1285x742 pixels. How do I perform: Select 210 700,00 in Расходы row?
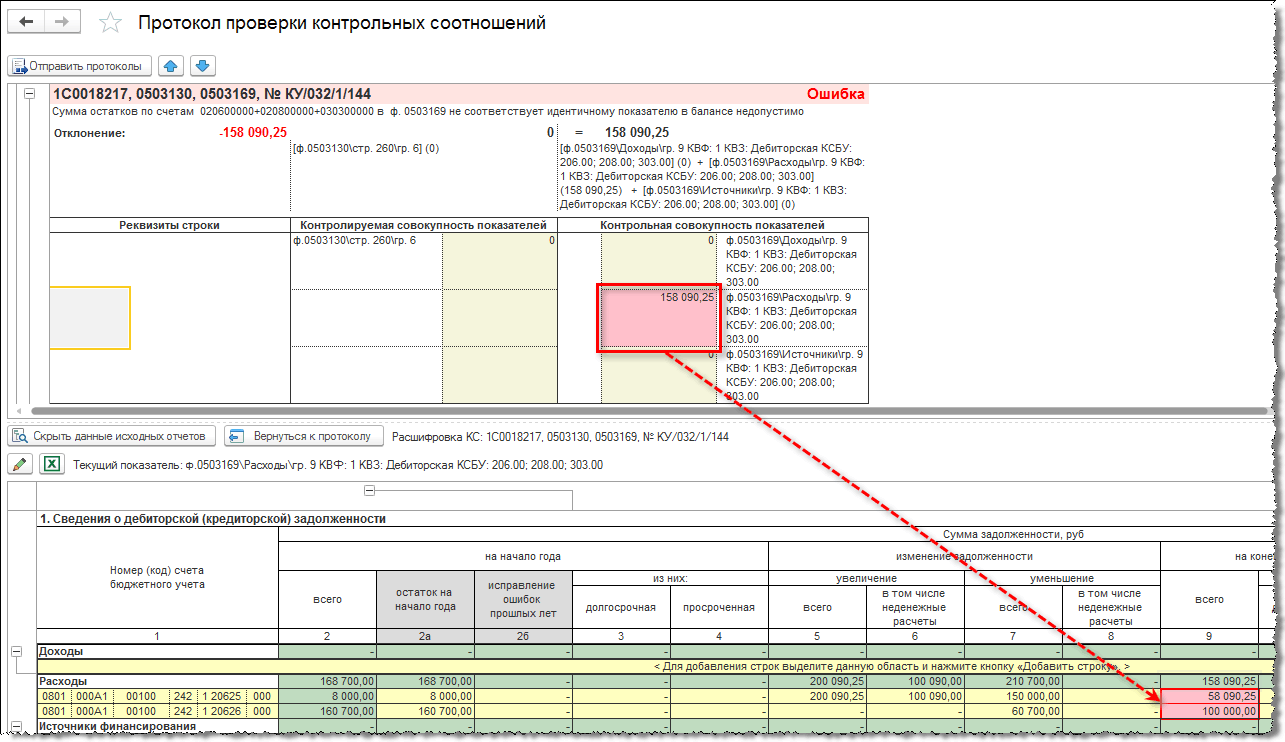pyautogui.click(x=1013, y=681)
